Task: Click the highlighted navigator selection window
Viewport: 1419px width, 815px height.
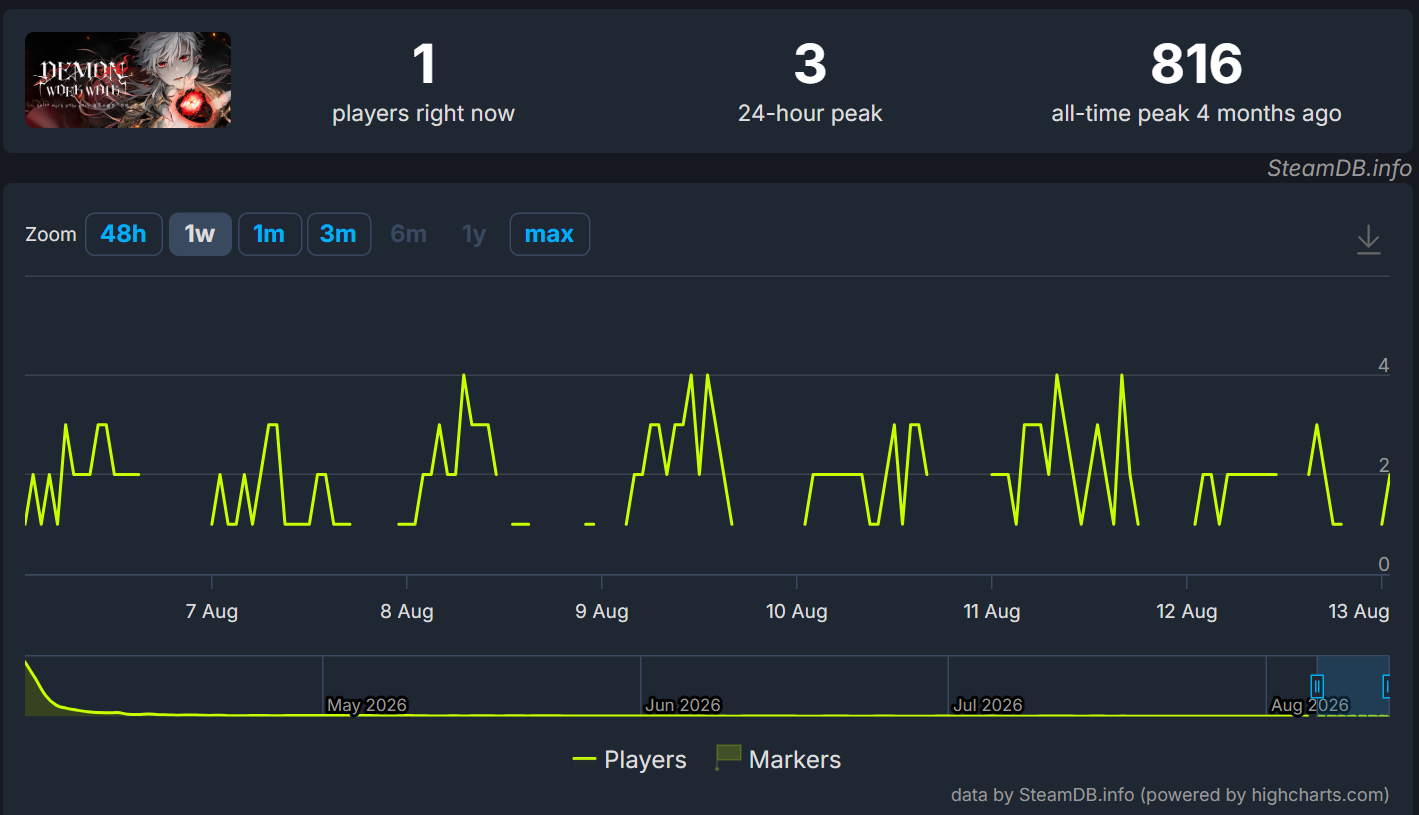Action: (1353, 685)
